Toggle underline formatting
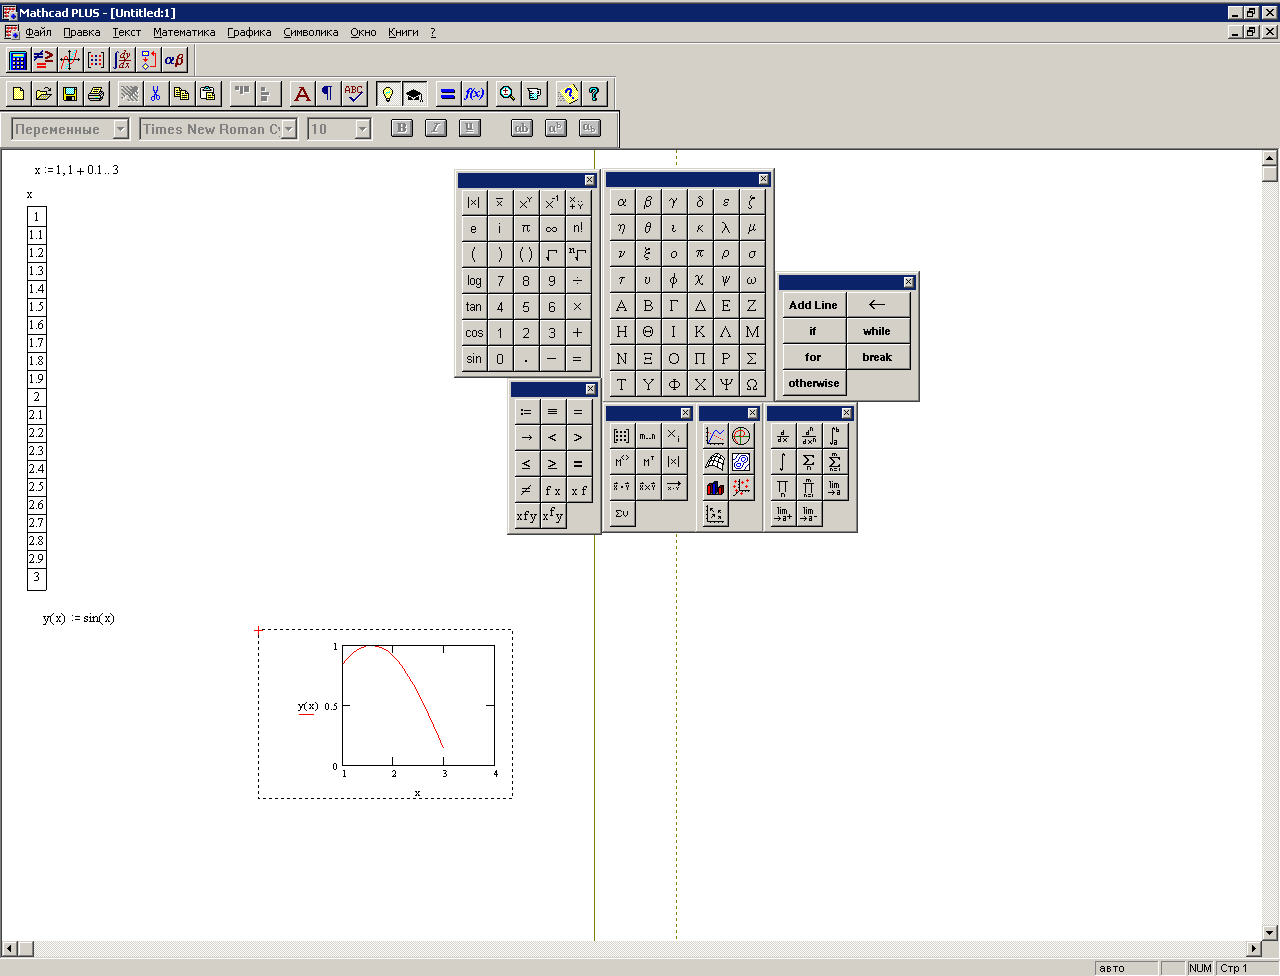 coord(469,128)
